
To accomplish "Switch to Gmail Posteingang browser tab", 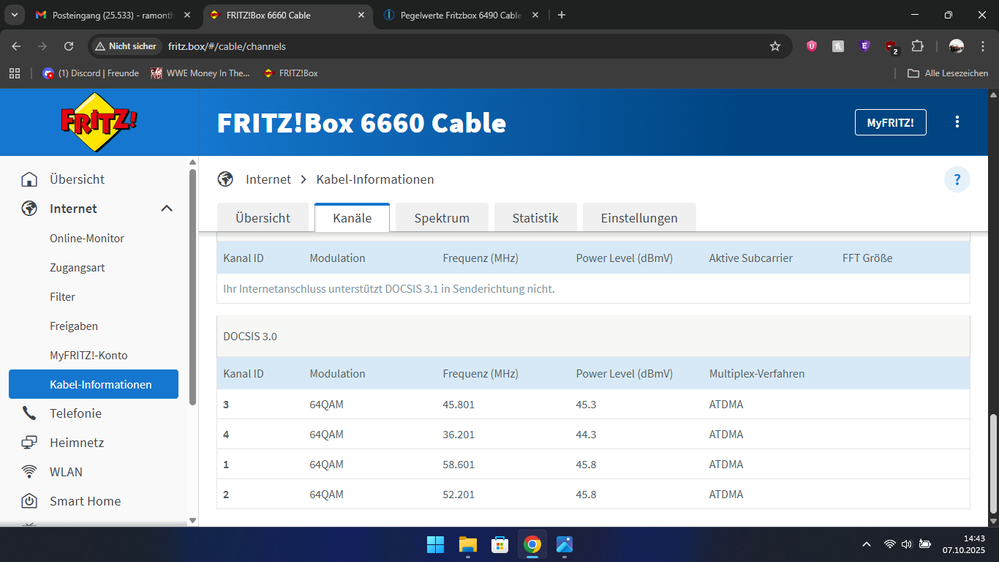I will [113, 15].
